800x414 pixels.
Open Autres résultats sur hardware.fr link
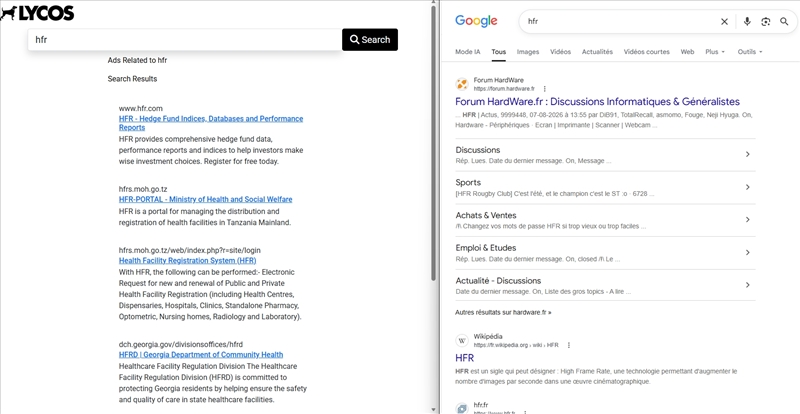coord(503,312)
